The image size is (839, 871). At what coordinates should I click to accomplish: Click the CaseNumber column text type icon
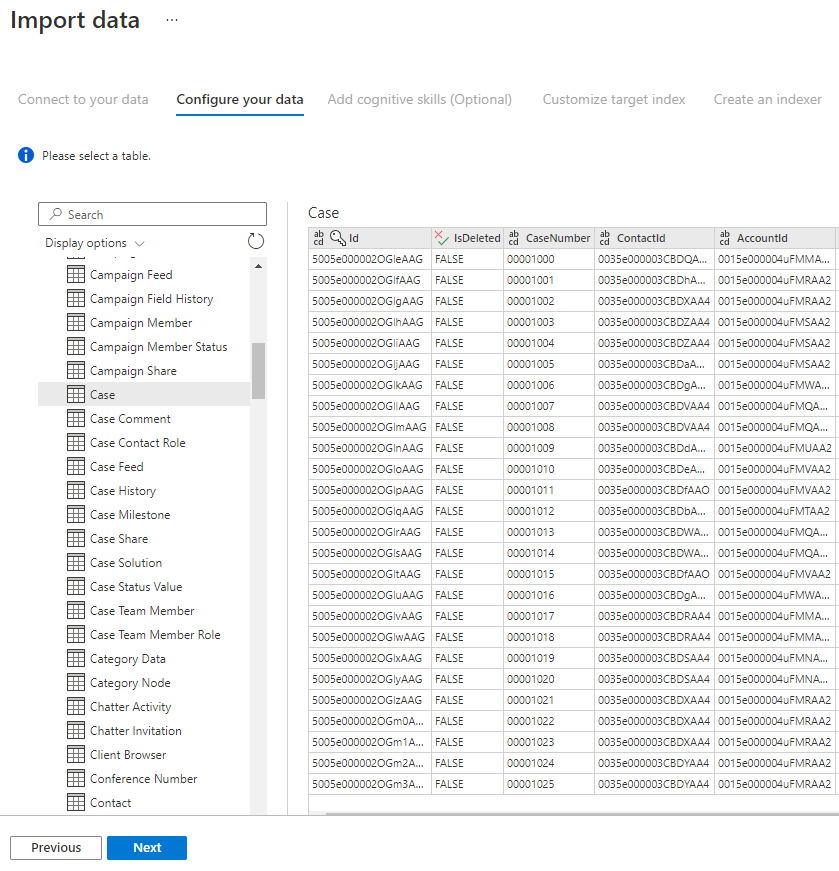pos(513,238)
